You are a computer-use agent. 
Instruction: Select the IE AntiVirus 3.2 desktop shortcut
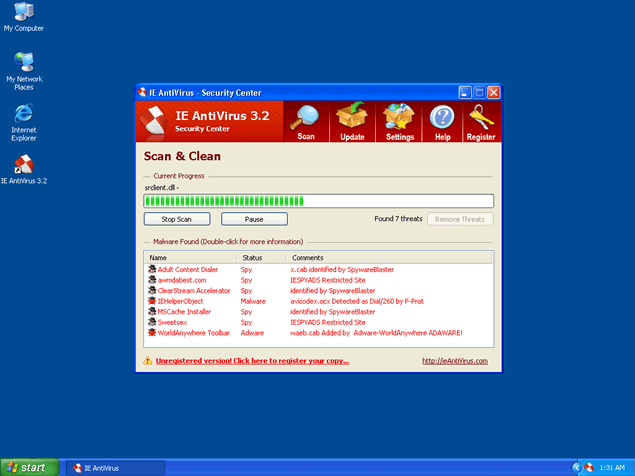pos(24,166)
